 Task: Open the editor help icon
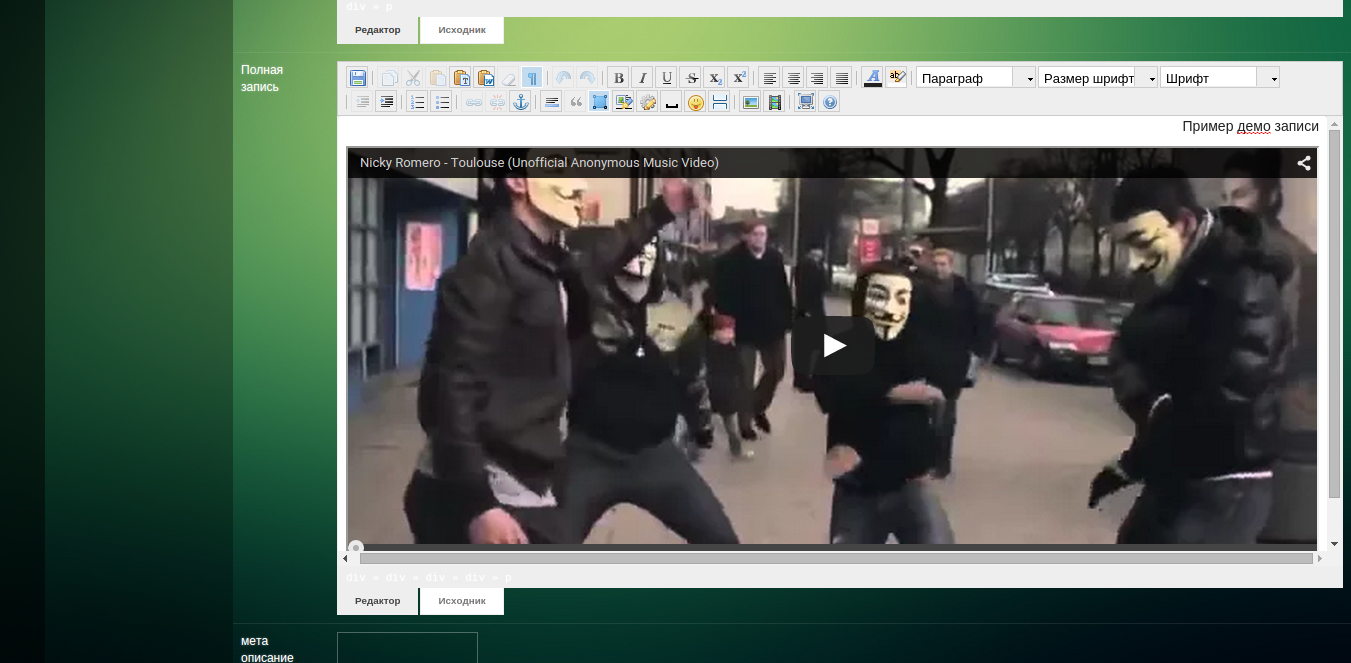tap(829, 102)
